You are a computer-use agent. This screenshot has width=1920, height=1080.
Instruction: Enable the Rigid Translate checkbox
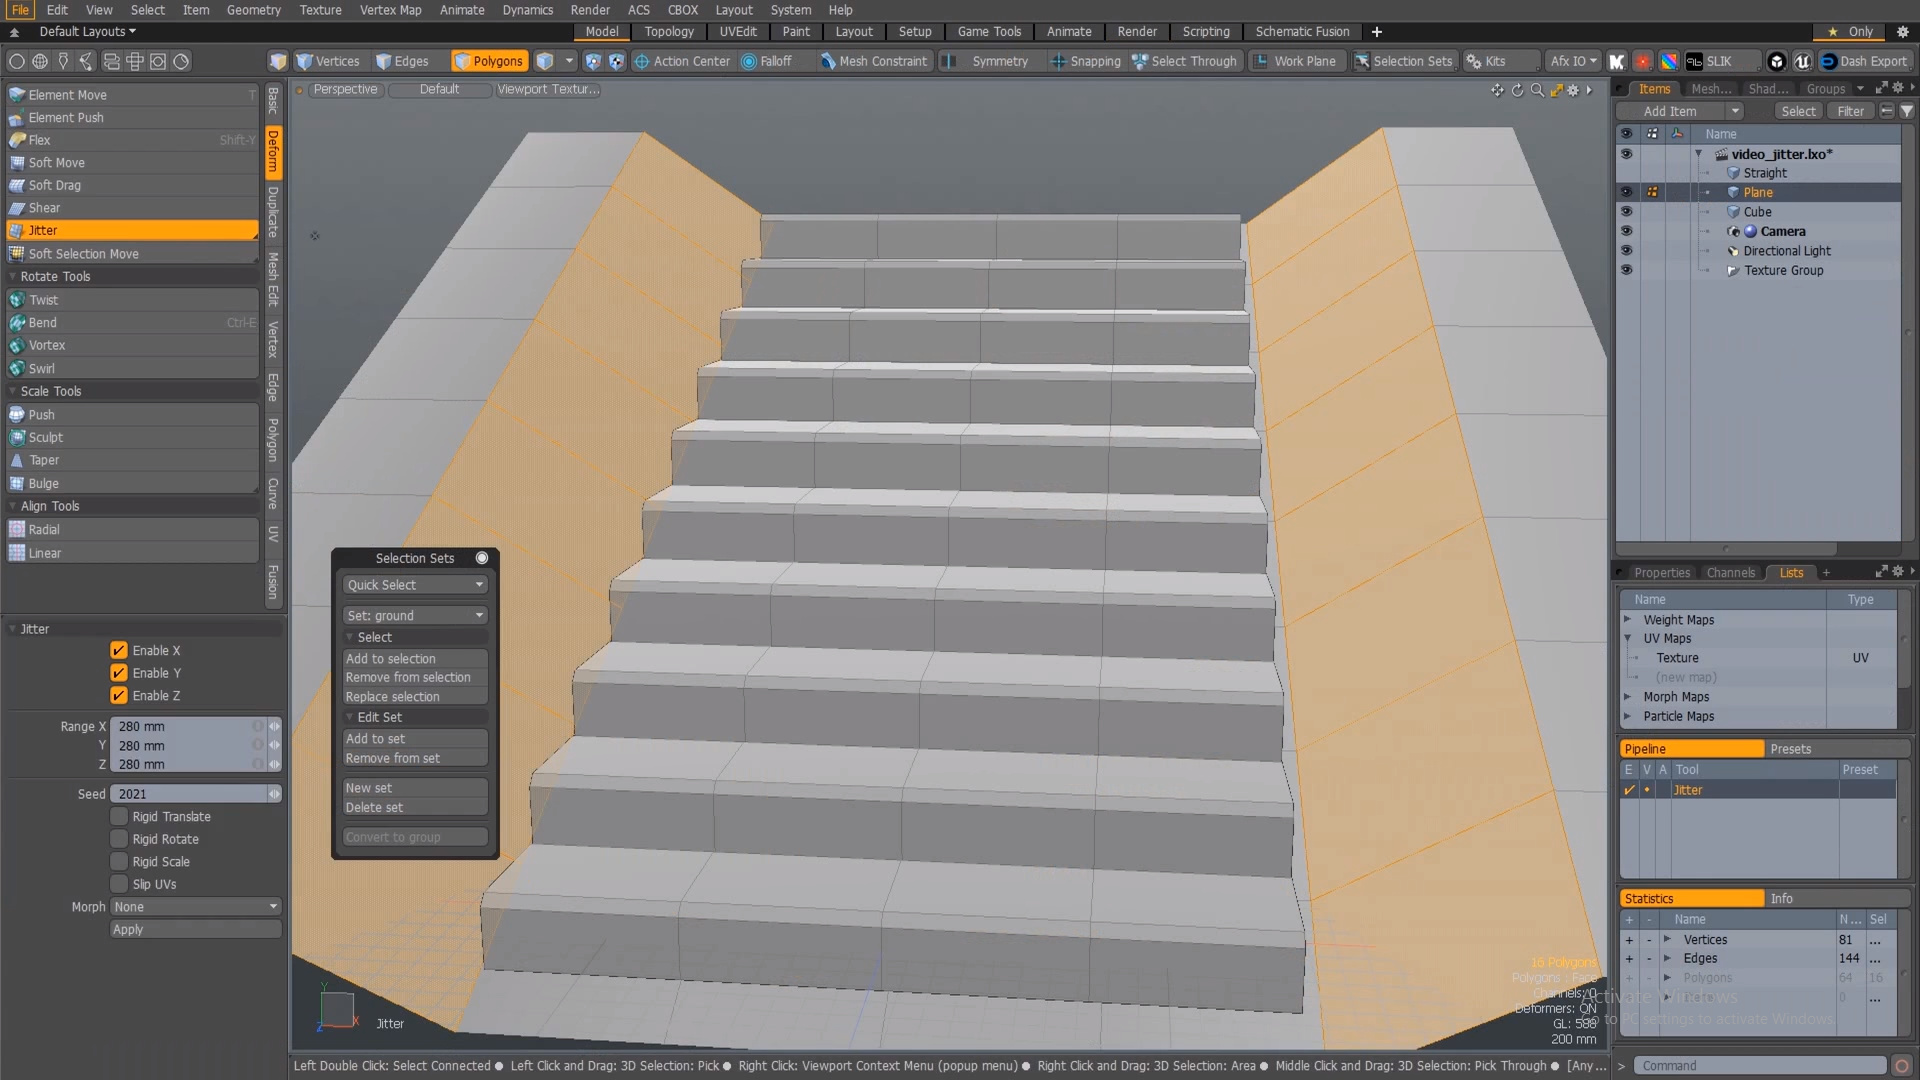pos(119,817)
